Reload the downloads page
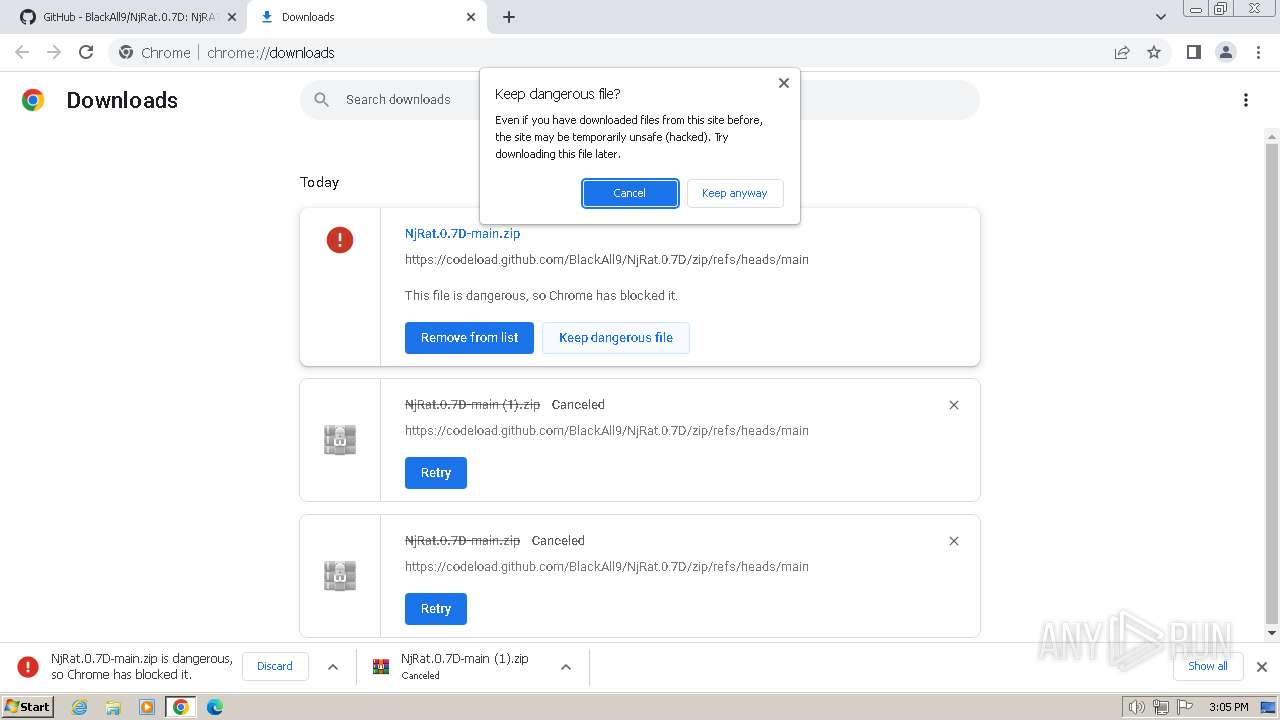This screenshot has width=1280, height=720. point(86,52)
